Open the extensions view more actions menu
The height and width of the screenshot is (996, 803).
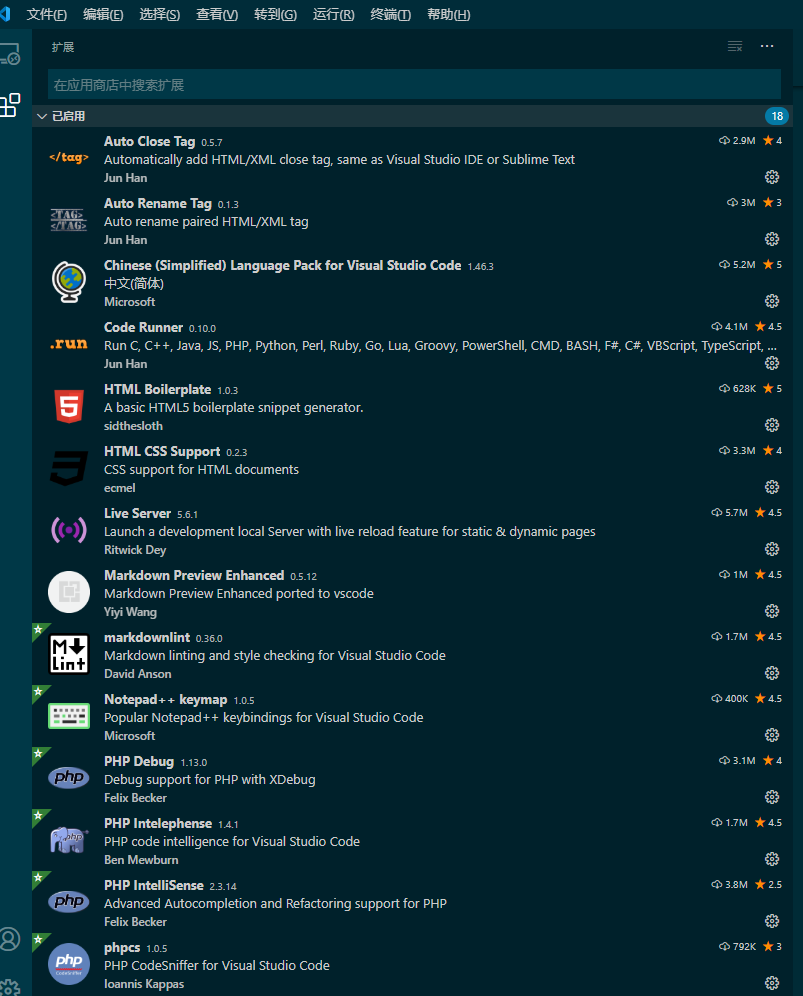pos(767,46)
